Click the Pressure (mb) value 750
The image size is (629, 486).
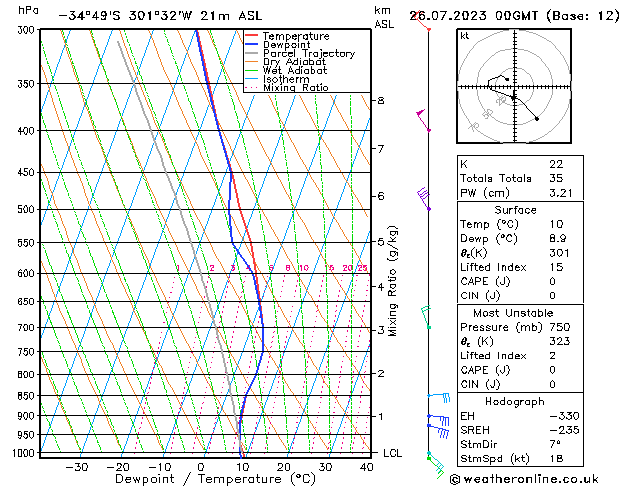coord(560,327)
